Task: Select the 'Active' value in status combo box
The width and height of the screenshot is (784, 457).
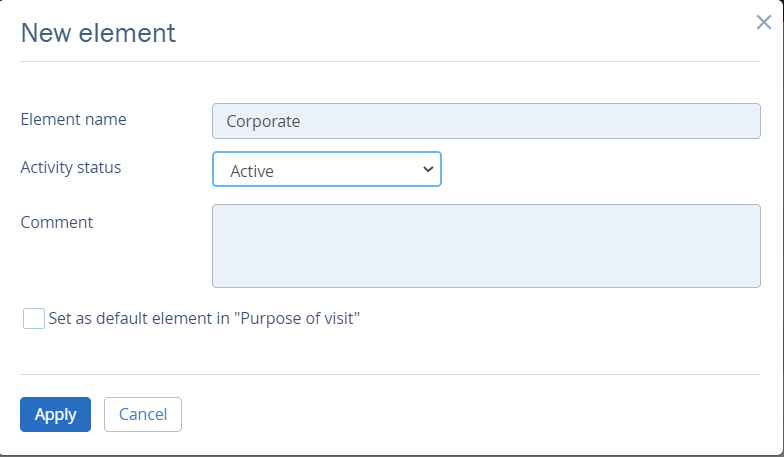Action: tap(252, 171)
